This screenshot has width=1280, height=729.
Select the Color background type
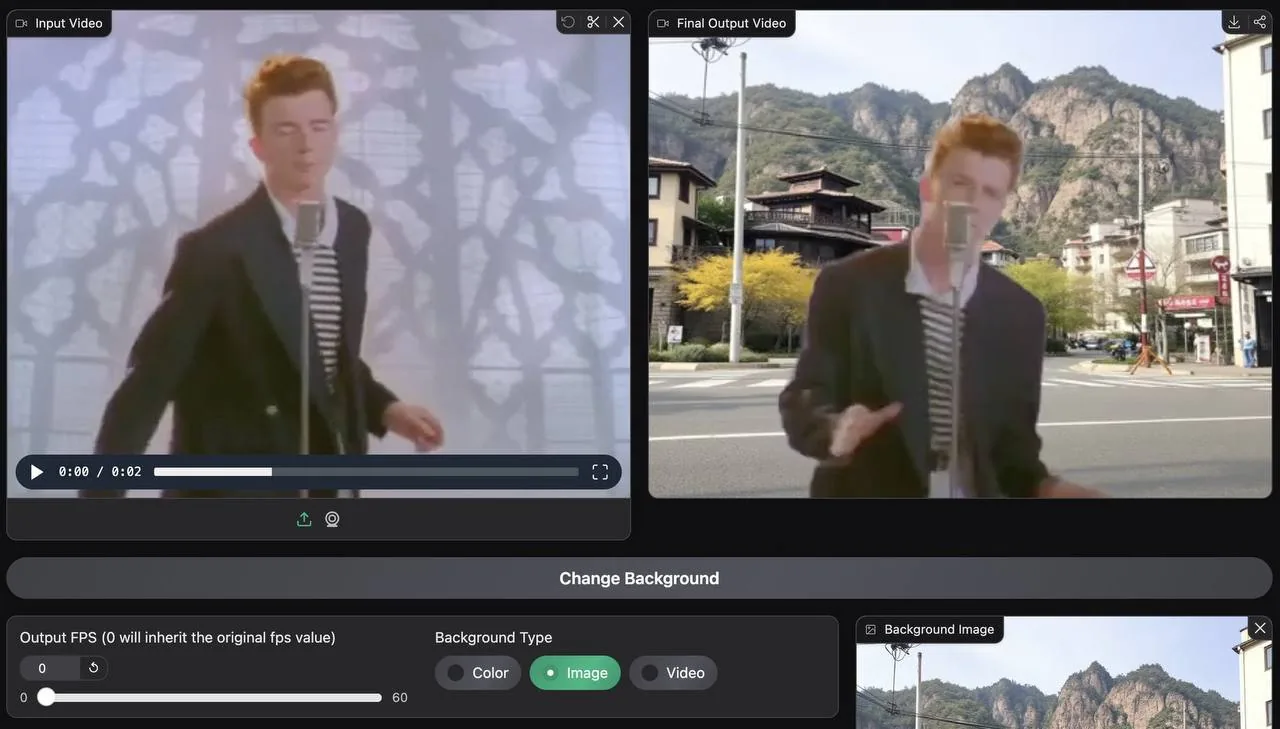click(478, 673)
